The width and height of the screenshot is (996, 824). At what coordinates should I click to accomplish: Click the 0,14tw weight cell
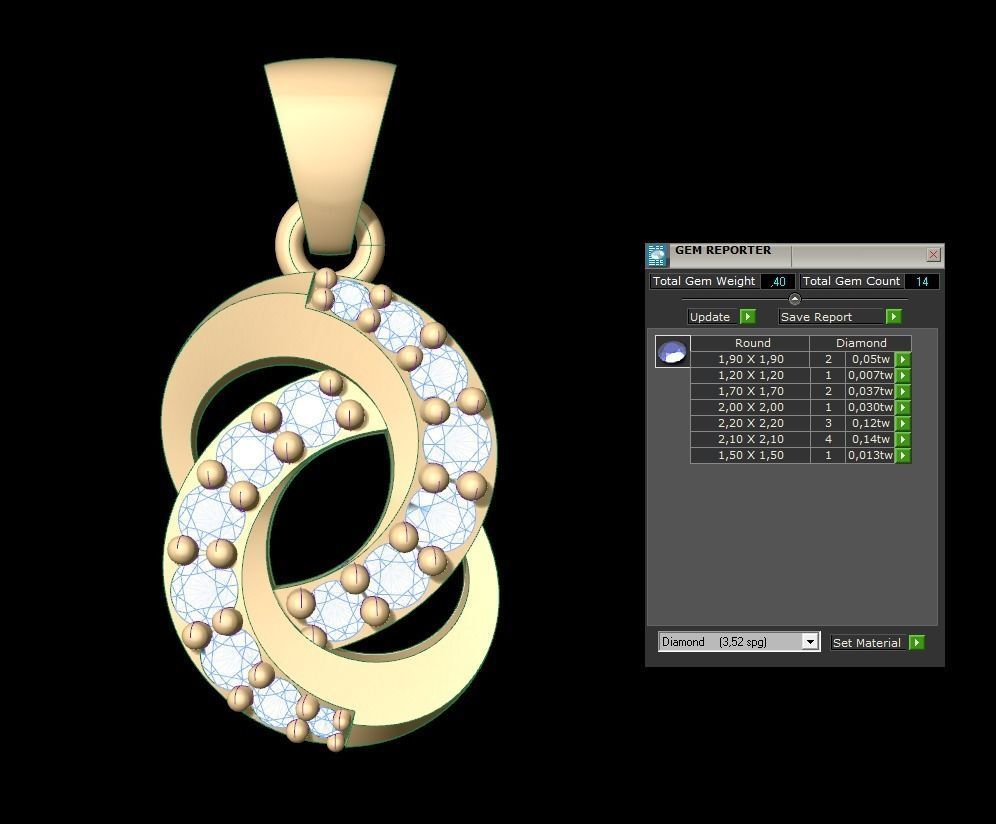coord(870,439)
